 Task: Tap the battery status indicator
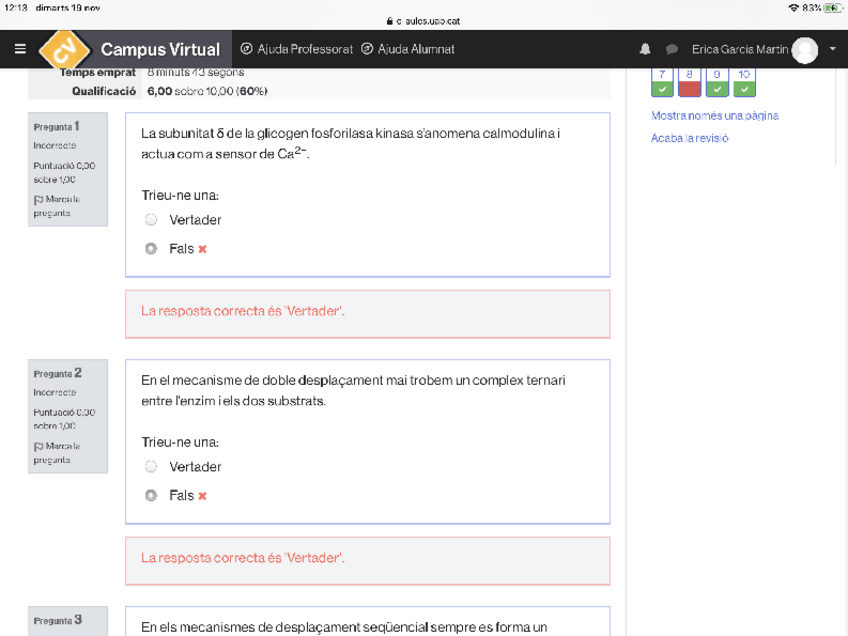point(832,8)
